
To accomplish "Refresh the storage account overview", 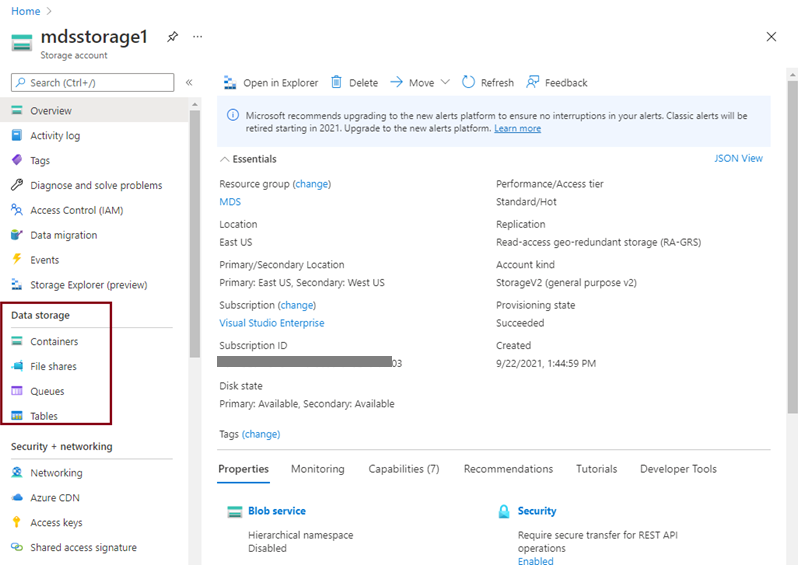I will coord(488,82).
